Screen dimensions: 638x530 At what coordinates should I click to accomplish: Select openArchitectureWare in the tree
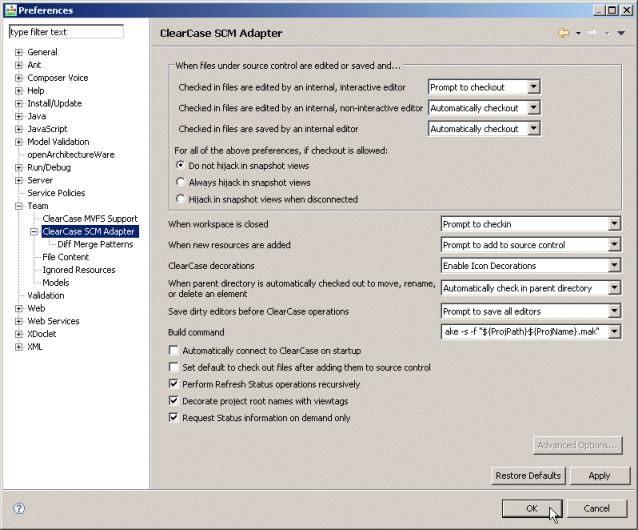point(71,155)
